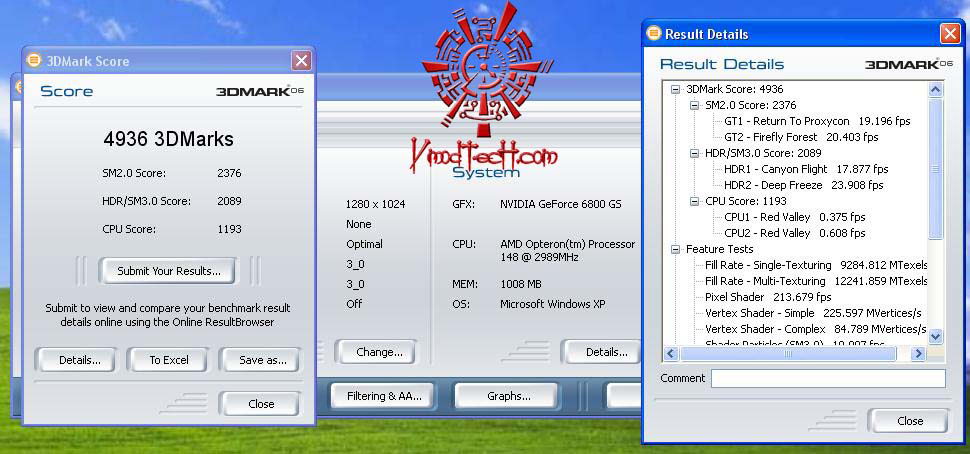The height and width of the screenshot is (454, 970).
Task: Select Fill Rate - Multi-Texturing row
Action: click(817, 281)
